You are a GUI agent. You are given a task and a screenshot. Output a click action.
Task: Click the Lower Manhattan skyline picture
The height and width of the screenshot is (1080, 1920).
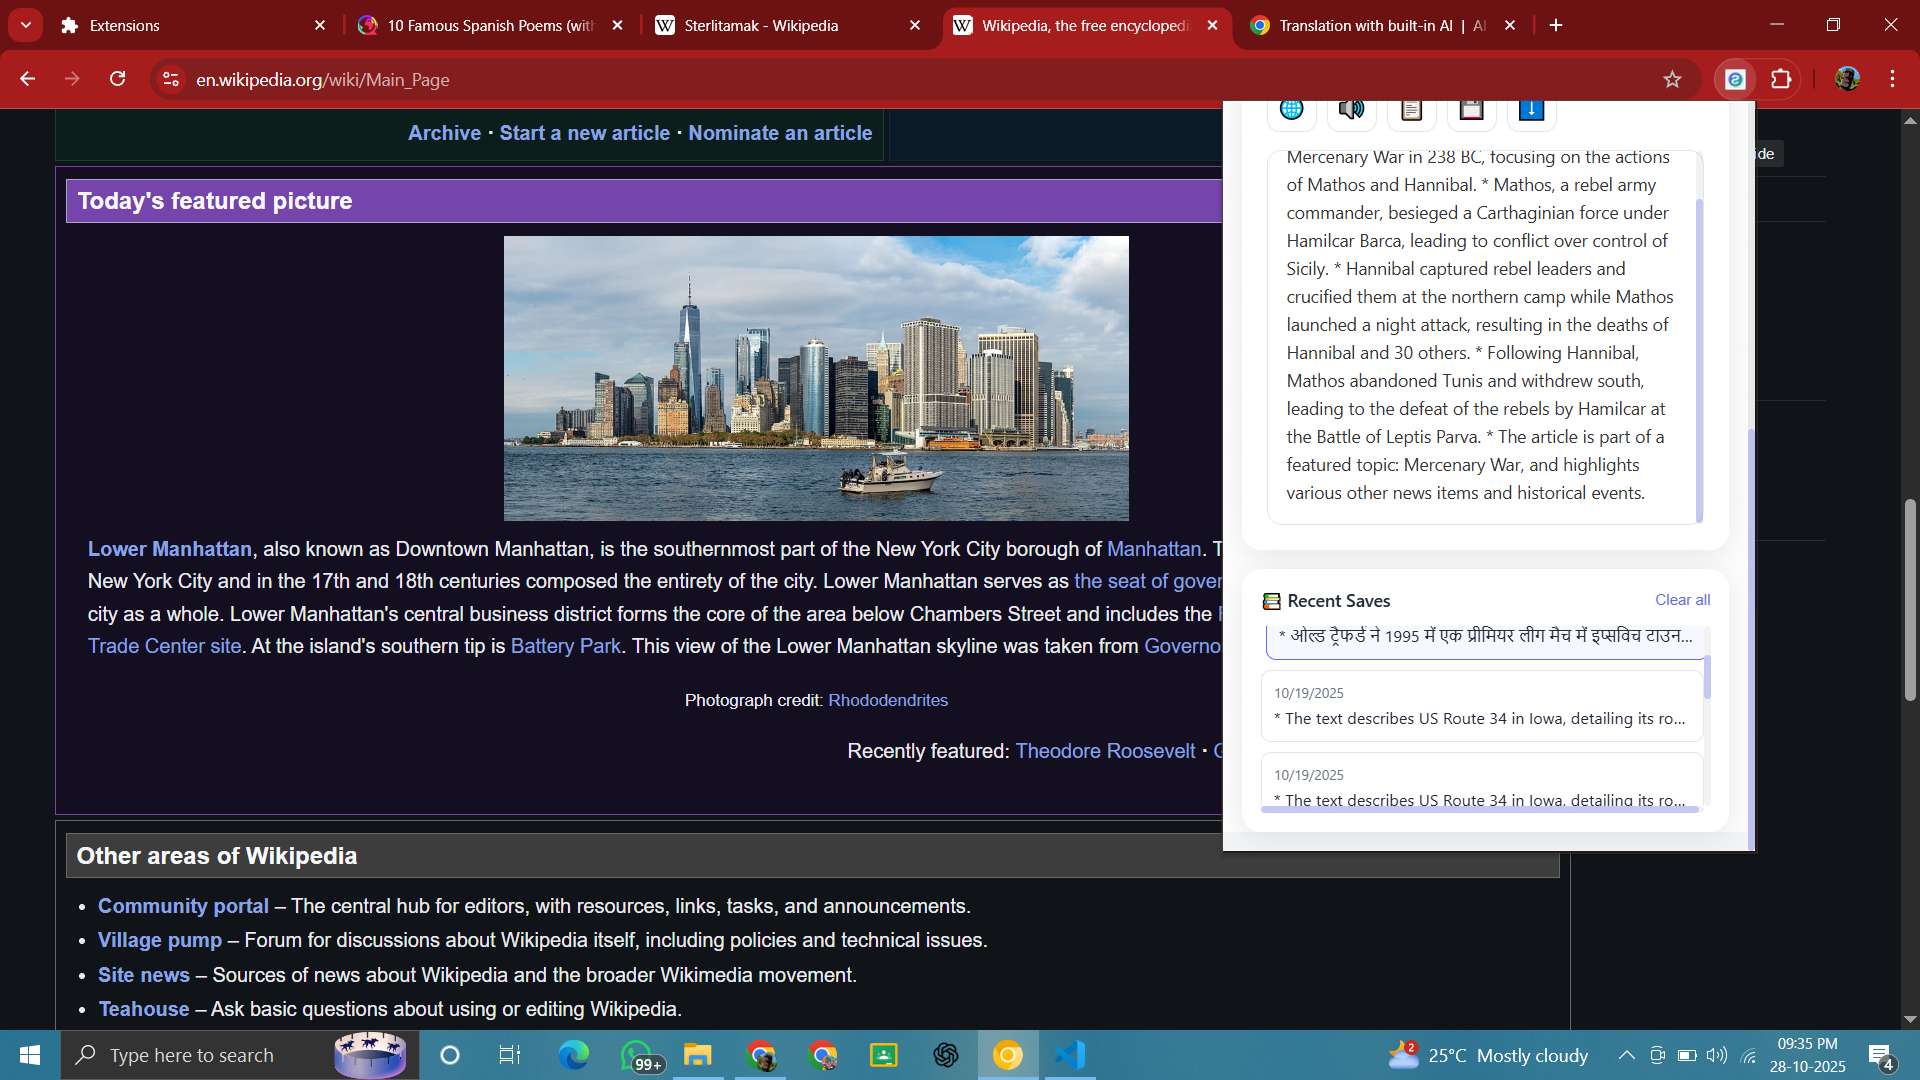[816, 378]
